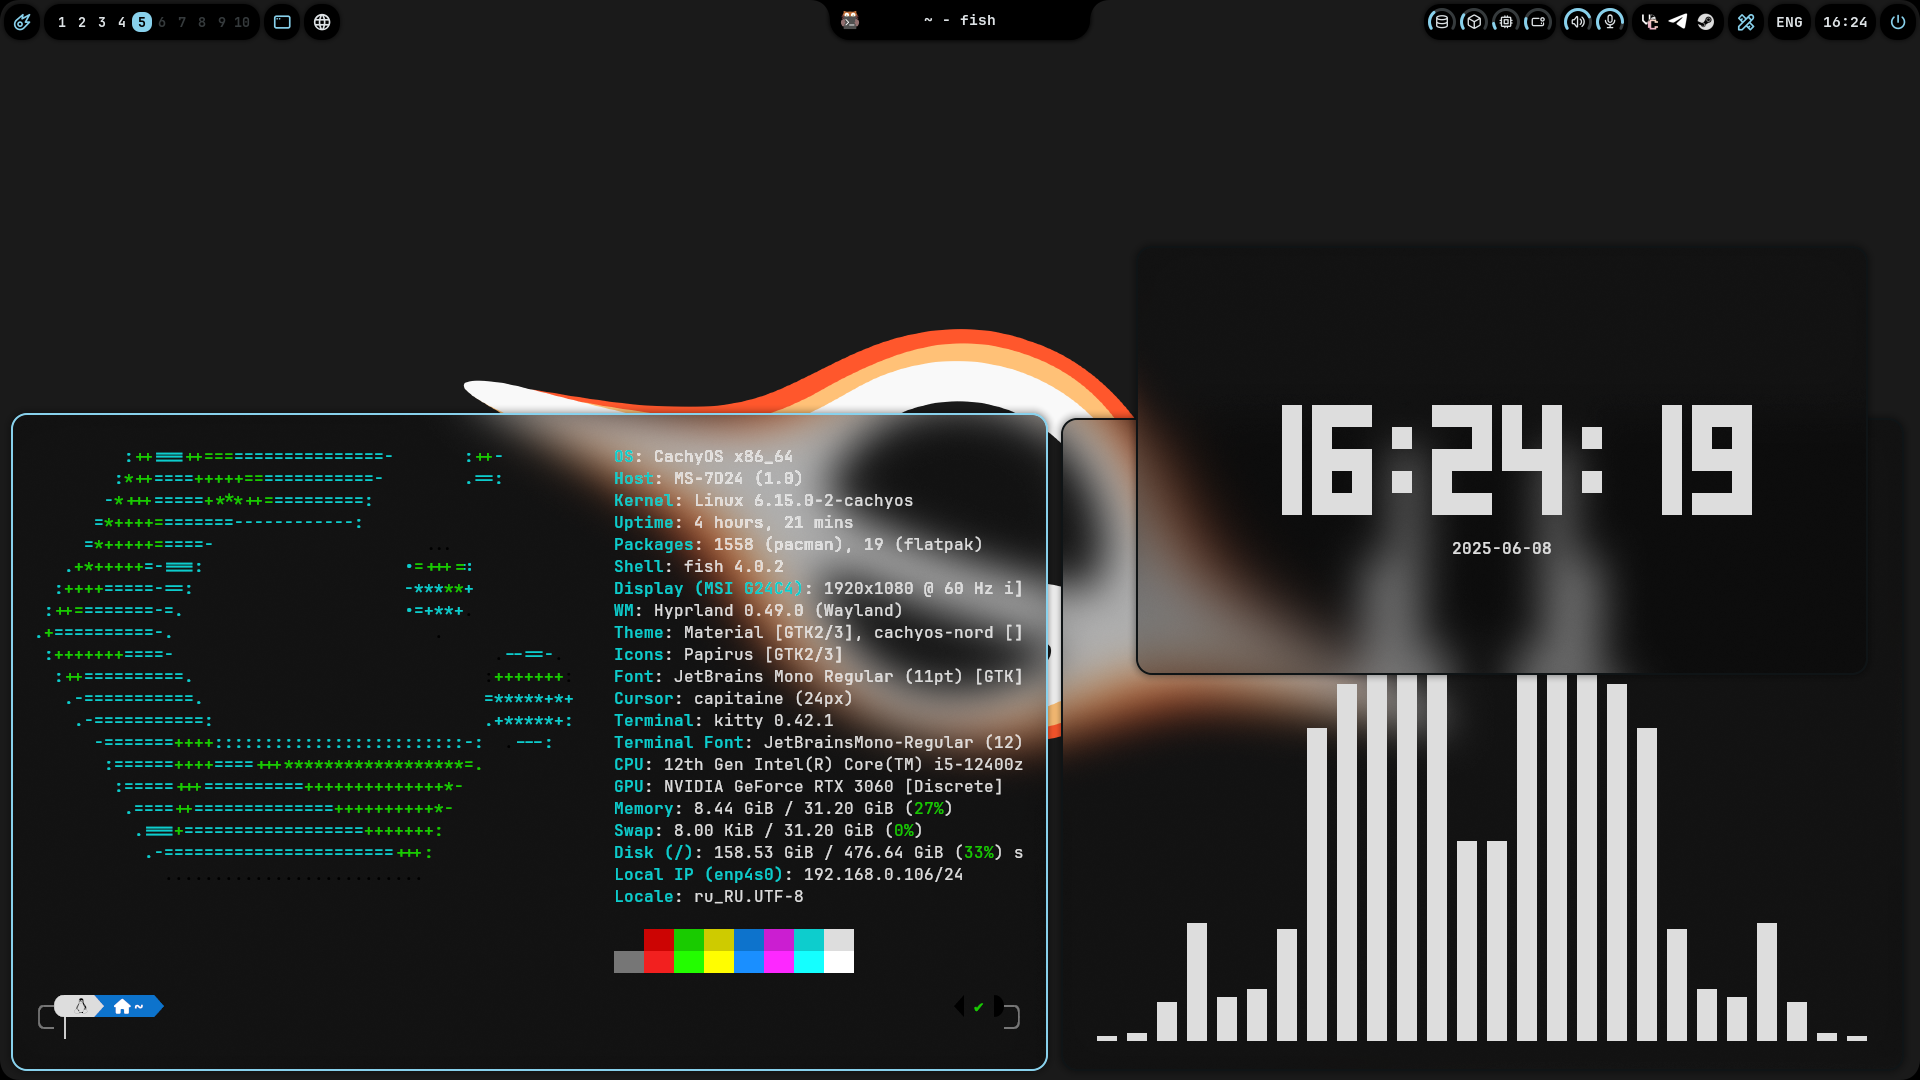The height and width of the screenshot is (1080, 1920).
Task: Click the large 16:24:19 clock widget
Action: pyautogui.click(x=1516, y=460)
